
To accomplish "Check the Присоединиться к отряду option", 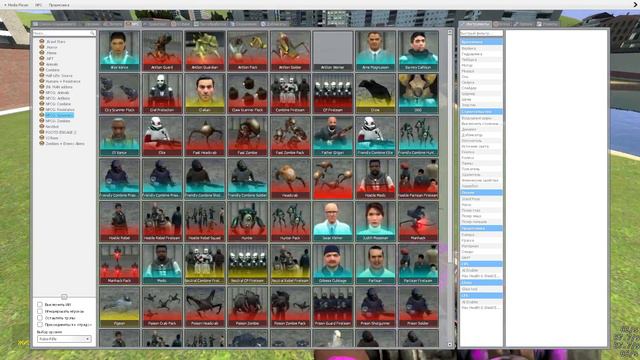I will pos(40,324).
